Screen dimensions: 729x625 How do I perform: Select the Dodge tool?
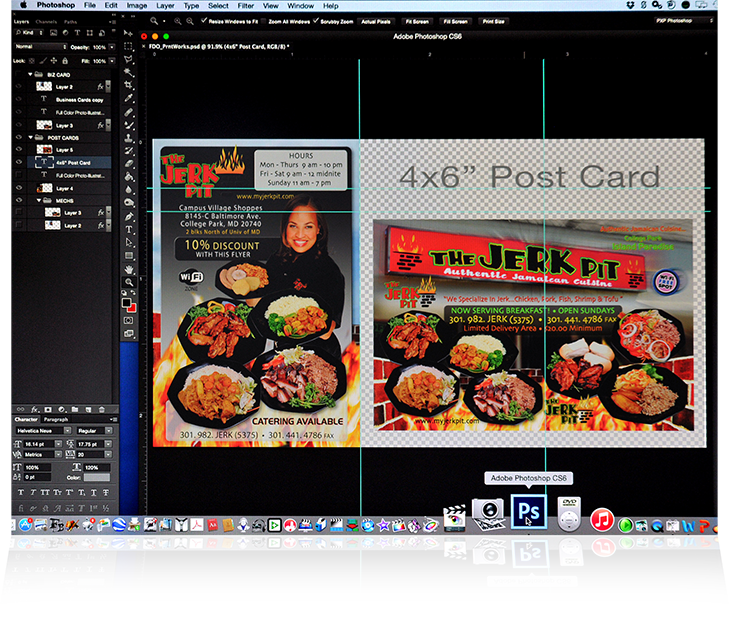pyautogui.click(x=129, y=203)
